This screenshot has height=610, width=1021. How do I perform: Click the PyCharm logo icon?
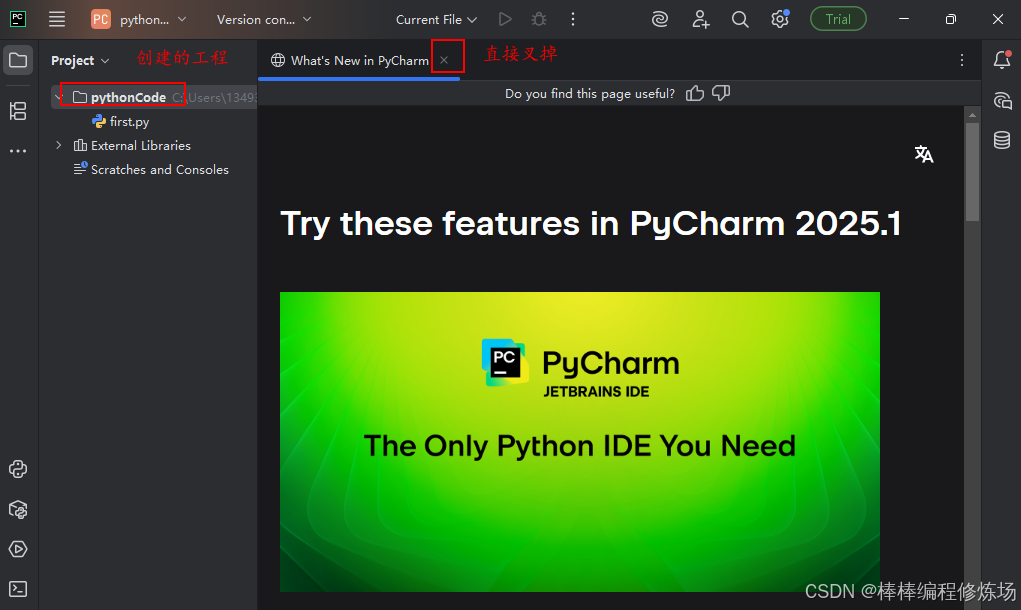point(18,19)
